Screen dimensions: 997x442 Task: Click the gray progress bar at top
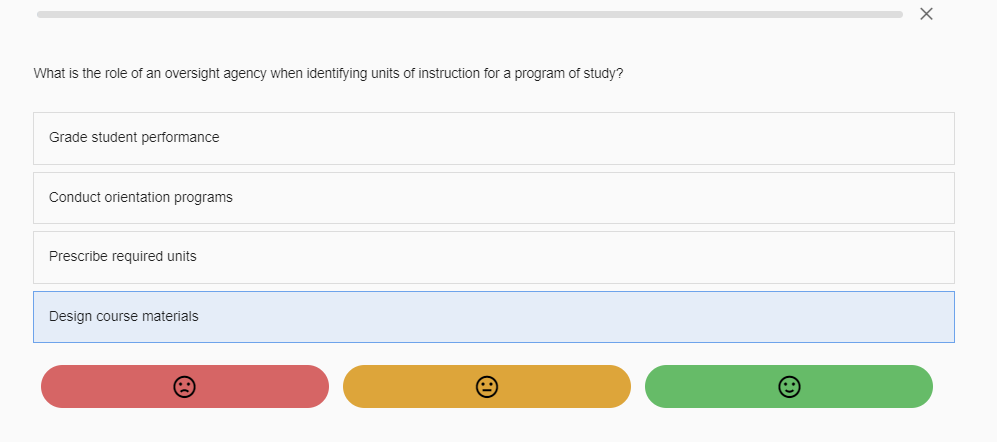pos(469,14)
